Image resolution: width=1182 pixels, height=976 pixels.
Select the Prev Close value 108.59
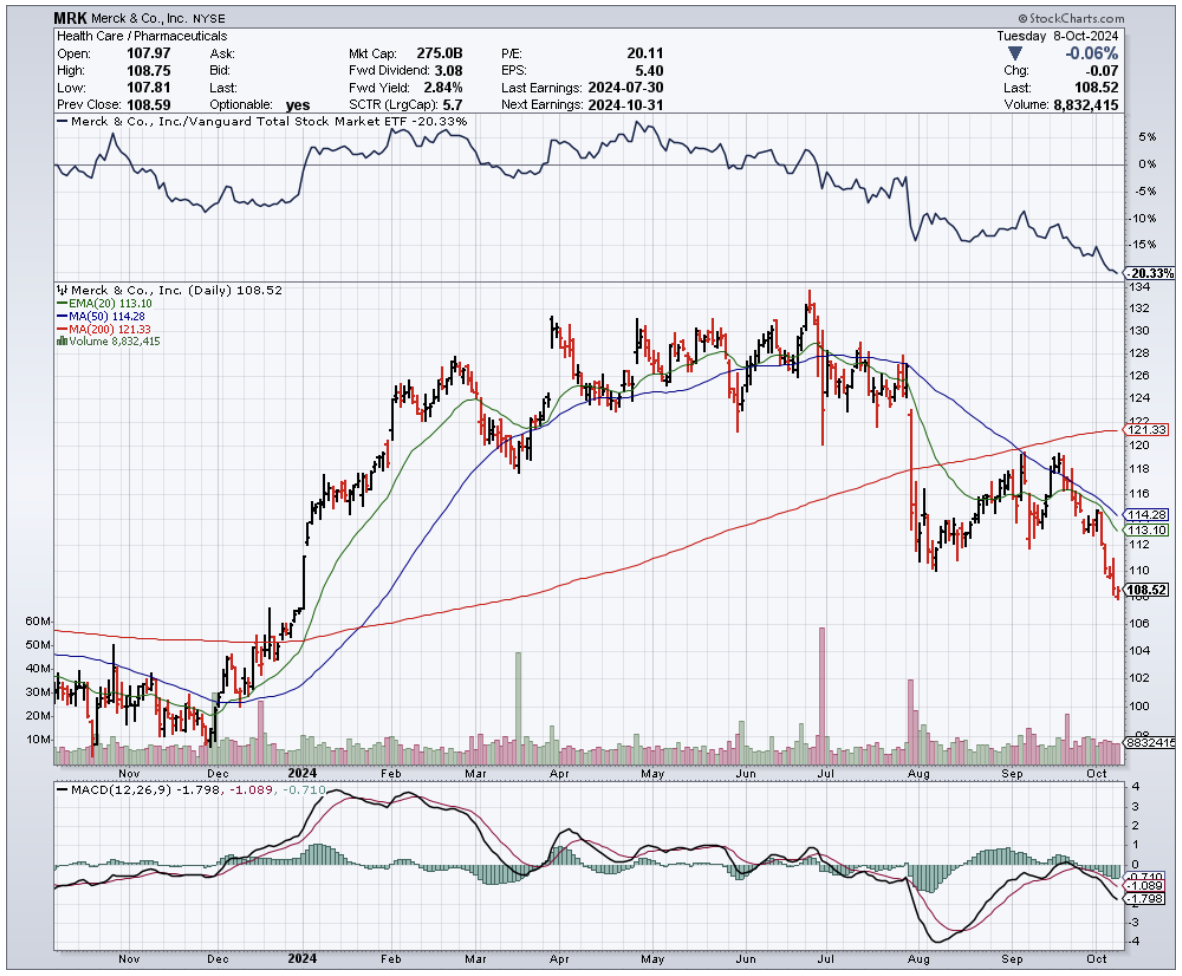click(x=149, y=105)
